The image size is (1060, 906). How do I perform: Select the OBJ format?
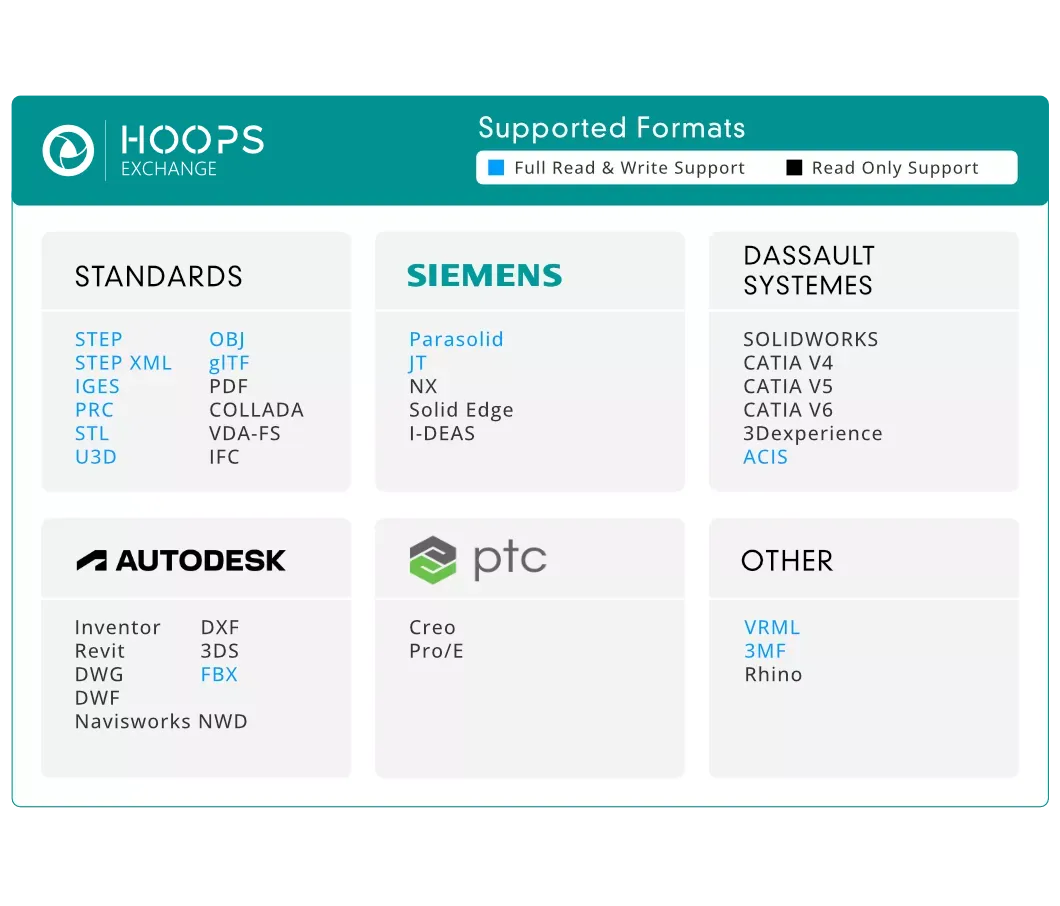[x=227, y=339]
